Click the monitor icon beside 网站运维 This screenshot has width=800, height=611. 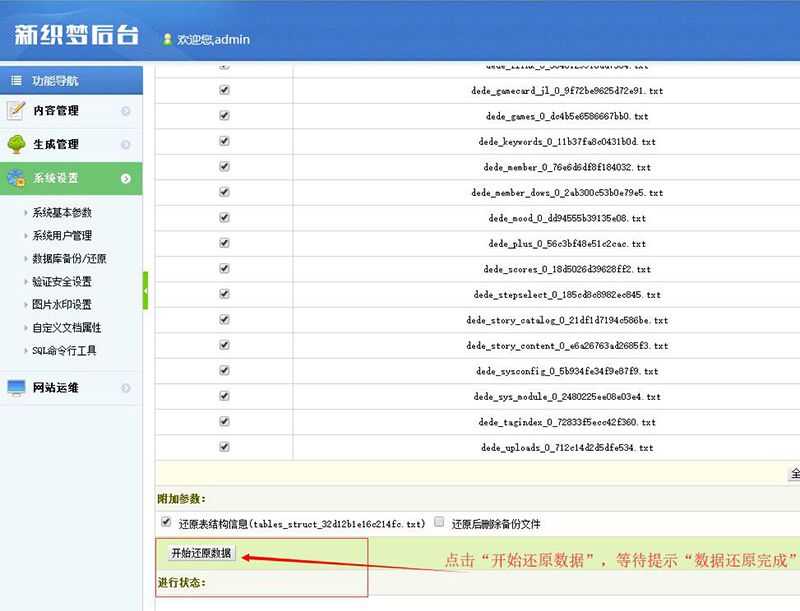pos(15,388)
